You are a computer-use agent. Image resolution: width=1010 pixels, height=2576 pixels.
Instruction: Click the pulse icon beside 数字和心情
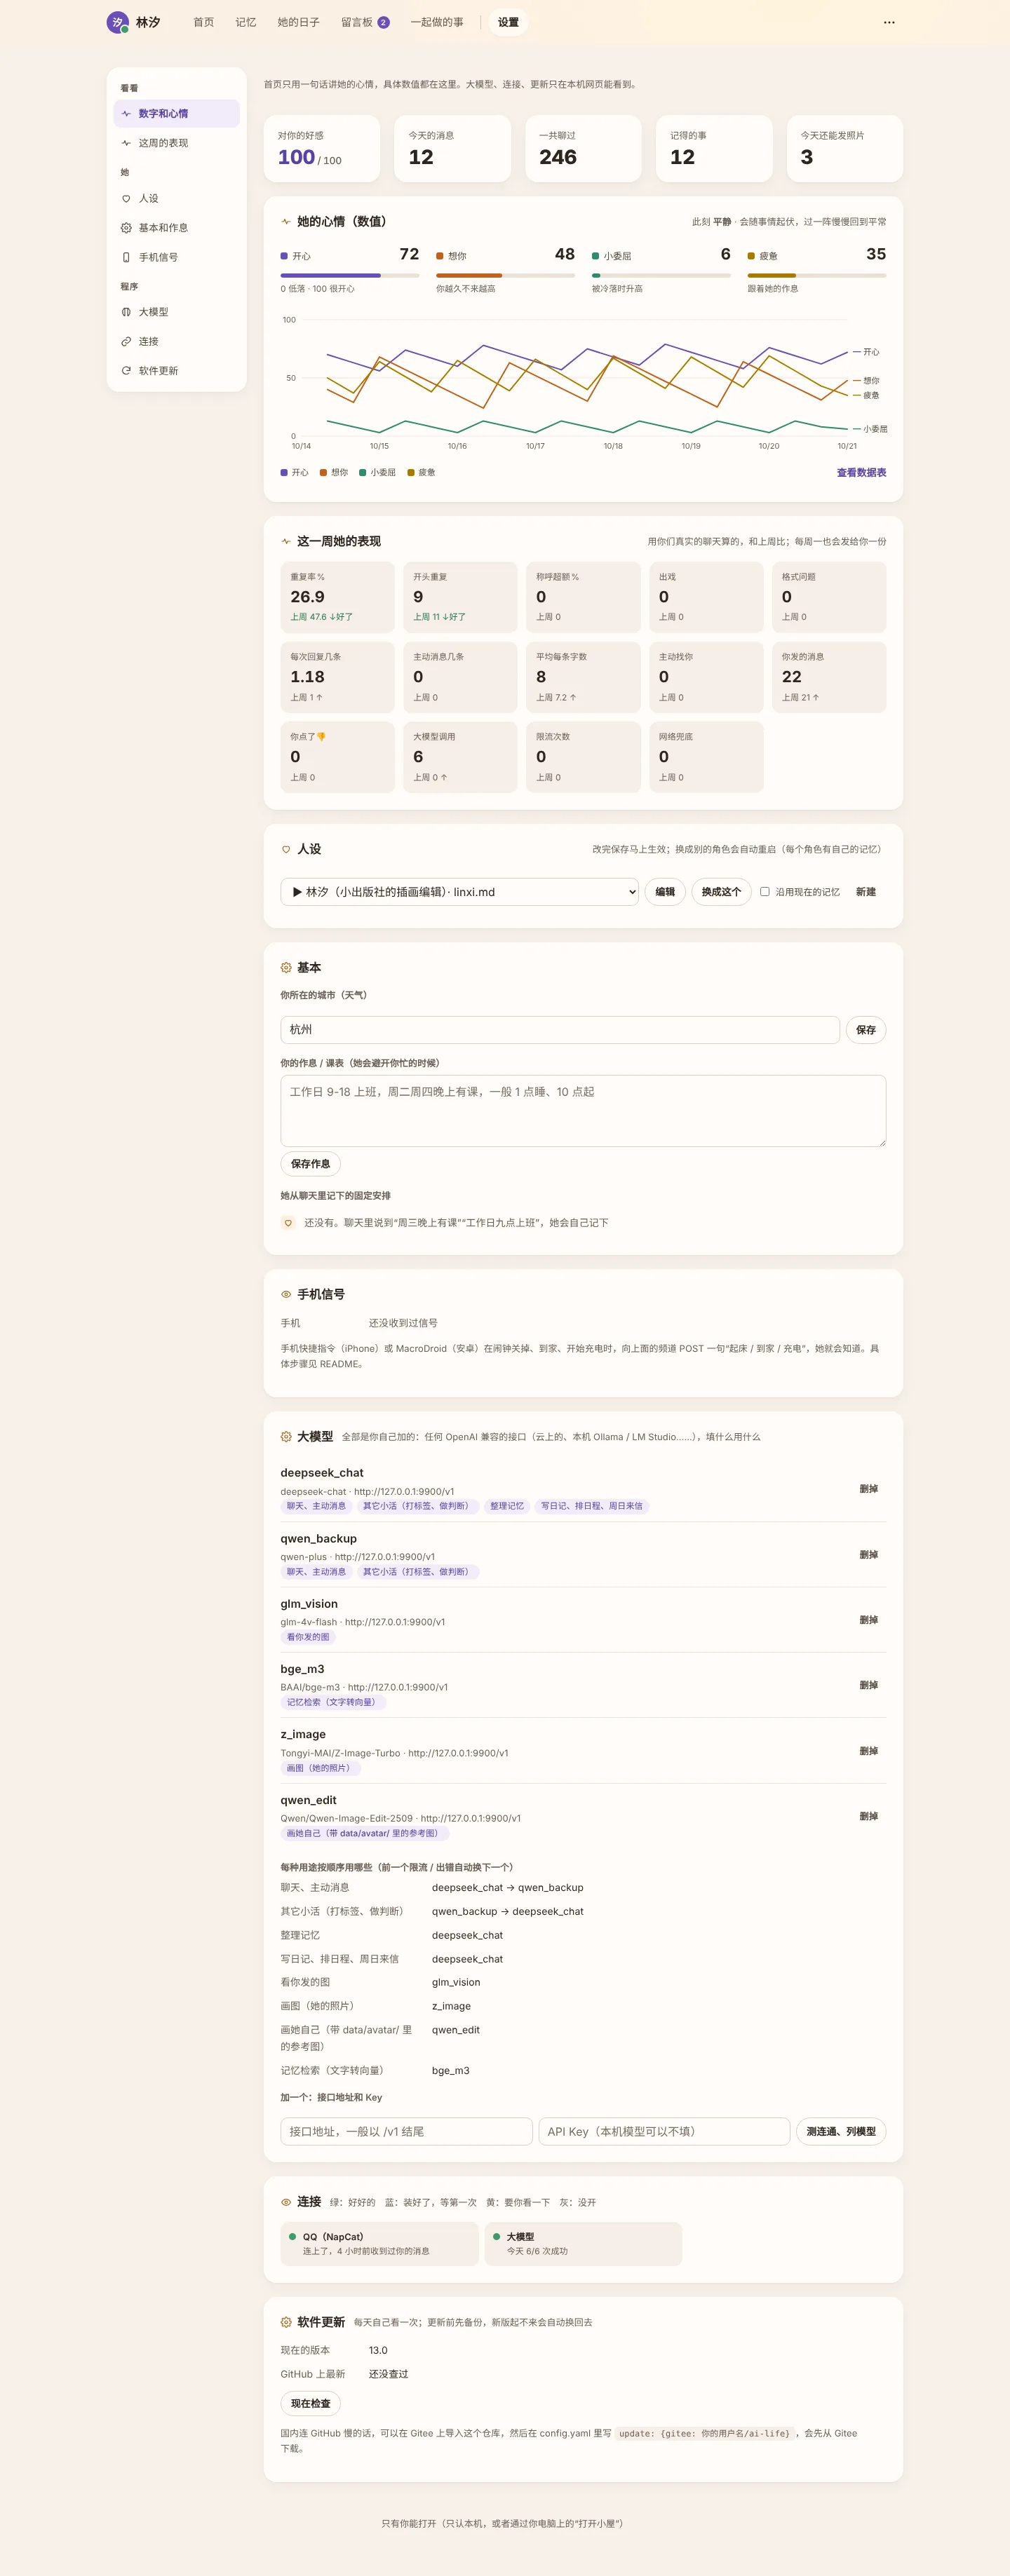[x=126, y=114]
